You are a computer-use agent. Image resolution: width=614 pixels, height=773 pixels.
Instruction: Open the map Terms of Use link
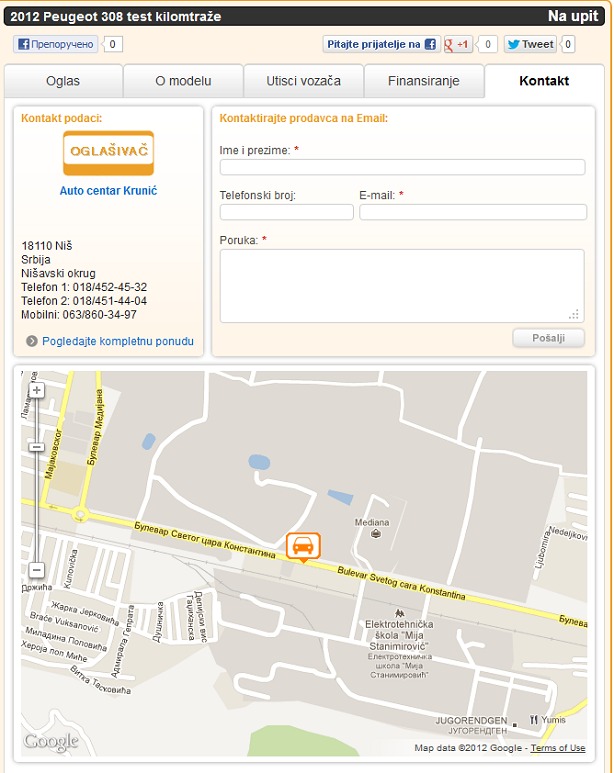557,748
